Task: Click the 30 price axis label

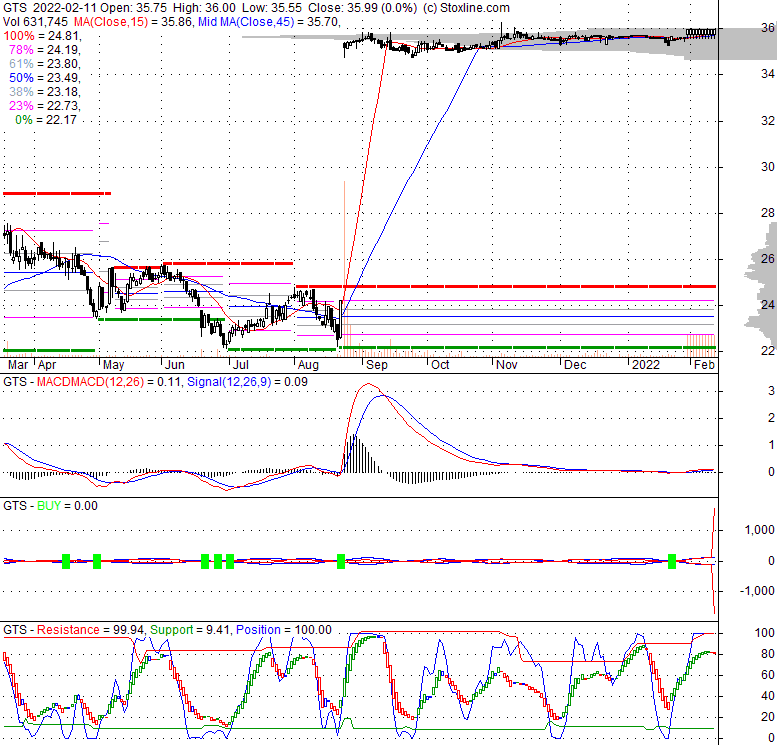Action: click(x=768, y=167)
